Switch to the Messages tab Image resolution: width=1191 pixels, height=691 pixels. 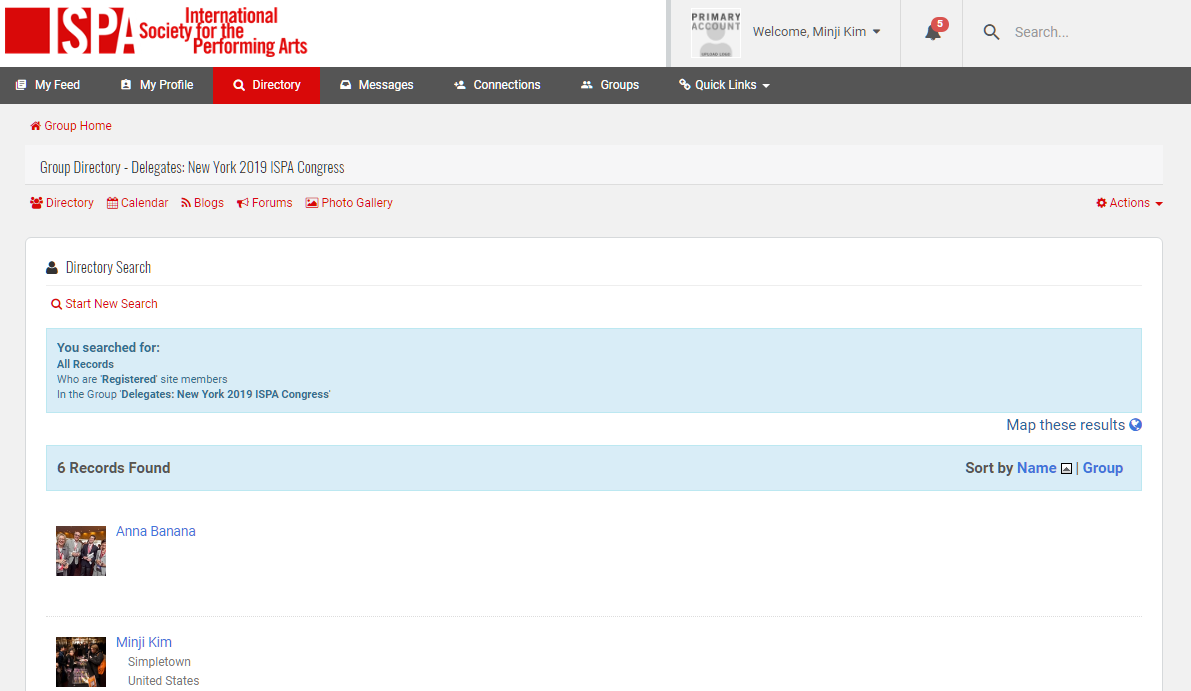pyautogui.click(x=376, y=85)
